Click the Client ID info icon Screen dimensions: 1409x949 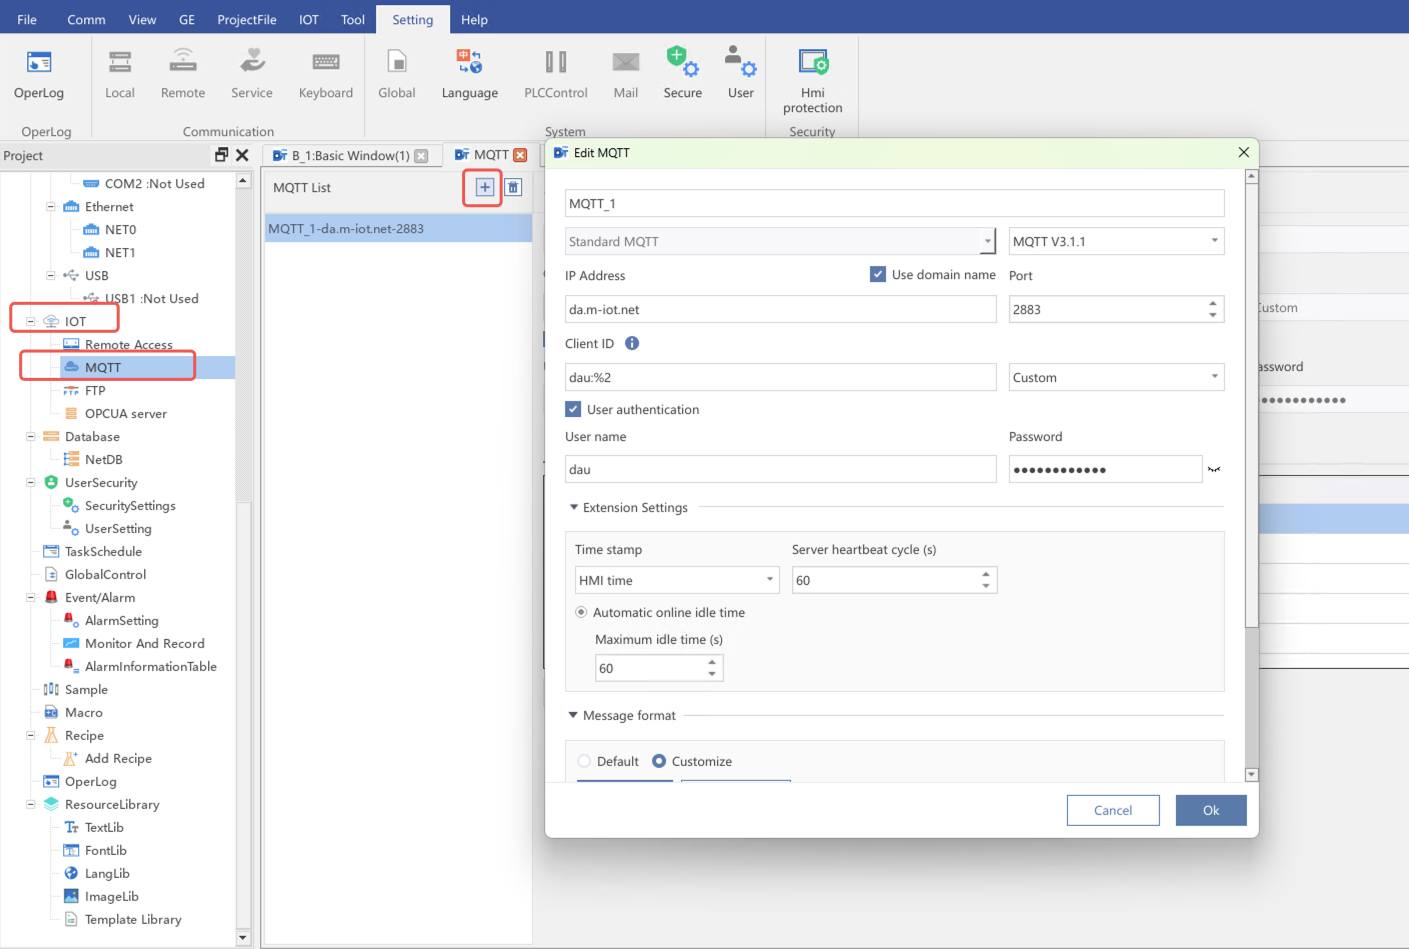point(632,343)
